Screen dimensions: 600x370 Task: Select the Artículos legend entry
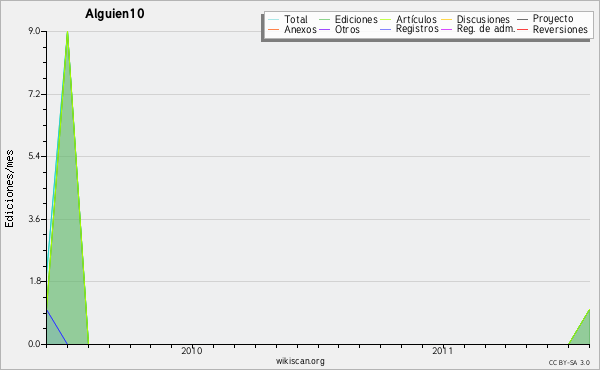click(x=416, y=19)
